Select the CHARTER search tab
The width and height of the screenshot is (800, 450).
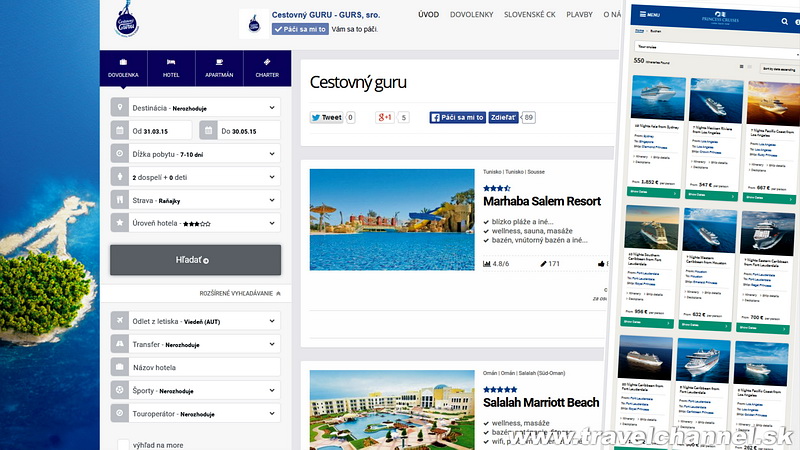coord(267,68)
